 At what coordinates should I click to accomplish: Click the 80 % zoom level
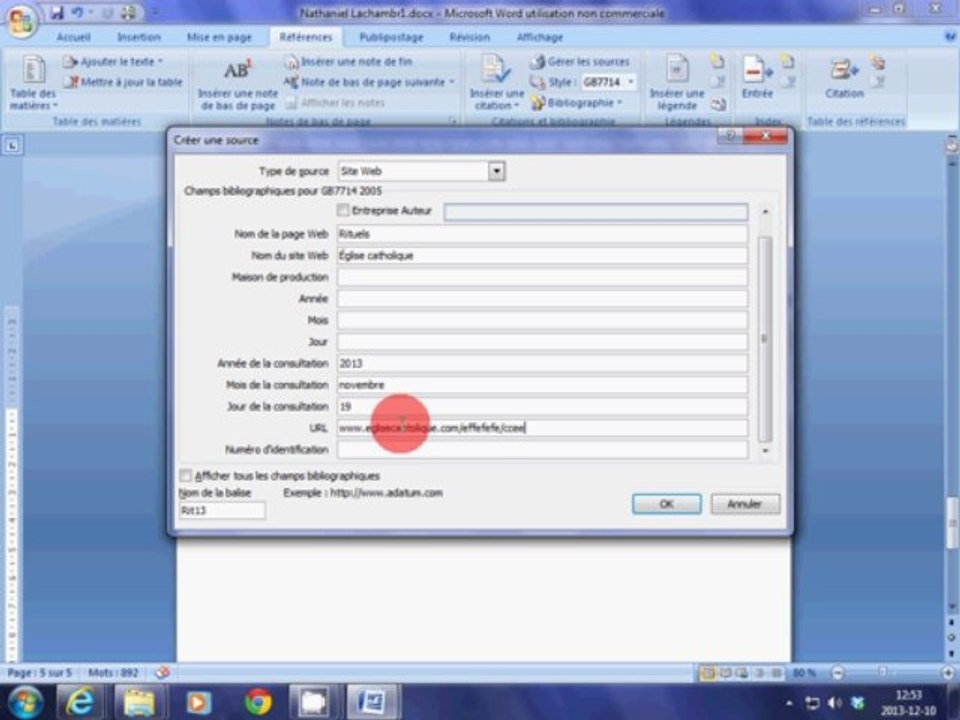804,673
